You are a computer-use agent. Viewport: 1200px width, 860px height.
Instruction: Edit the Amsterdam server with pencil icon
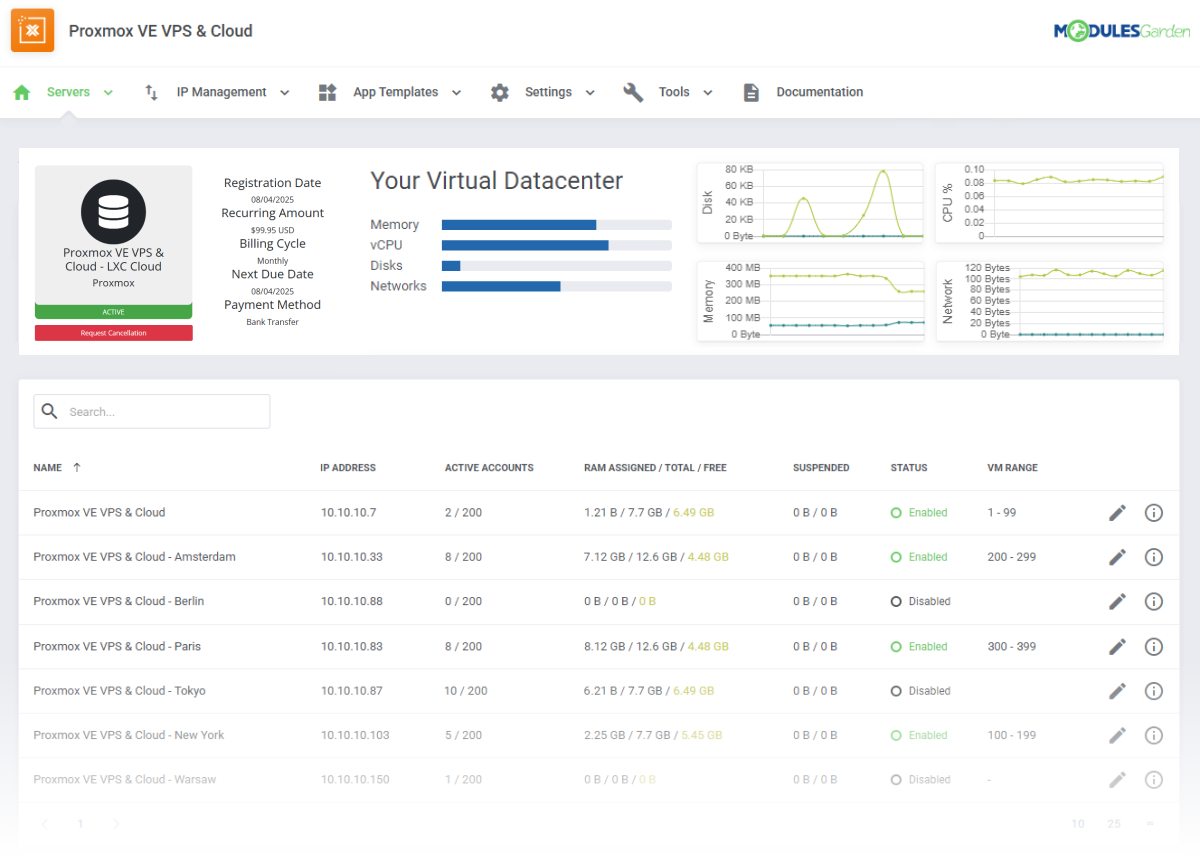[x=1117, y=557]
